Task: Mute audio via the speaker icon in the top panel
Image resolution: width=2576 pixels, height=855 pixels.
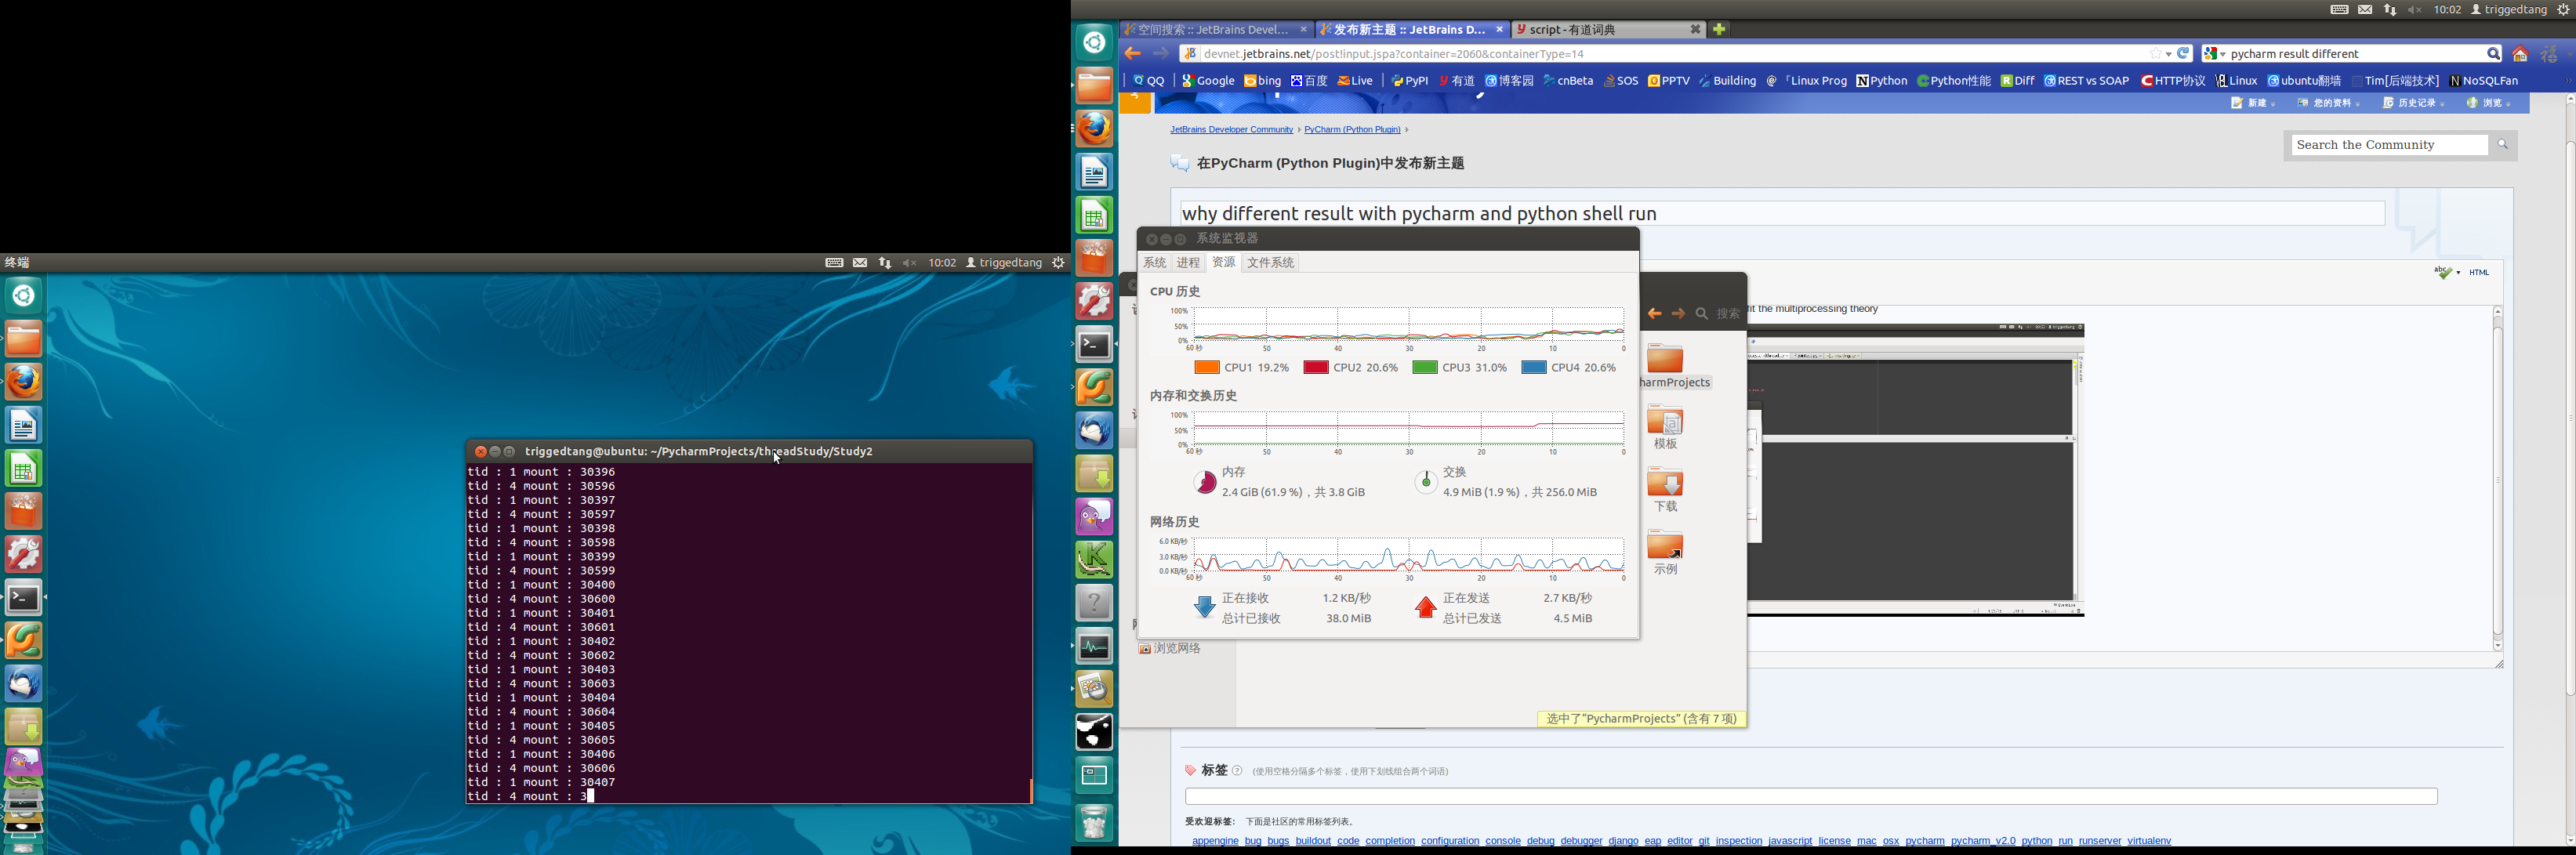Action: (2414, 9)
